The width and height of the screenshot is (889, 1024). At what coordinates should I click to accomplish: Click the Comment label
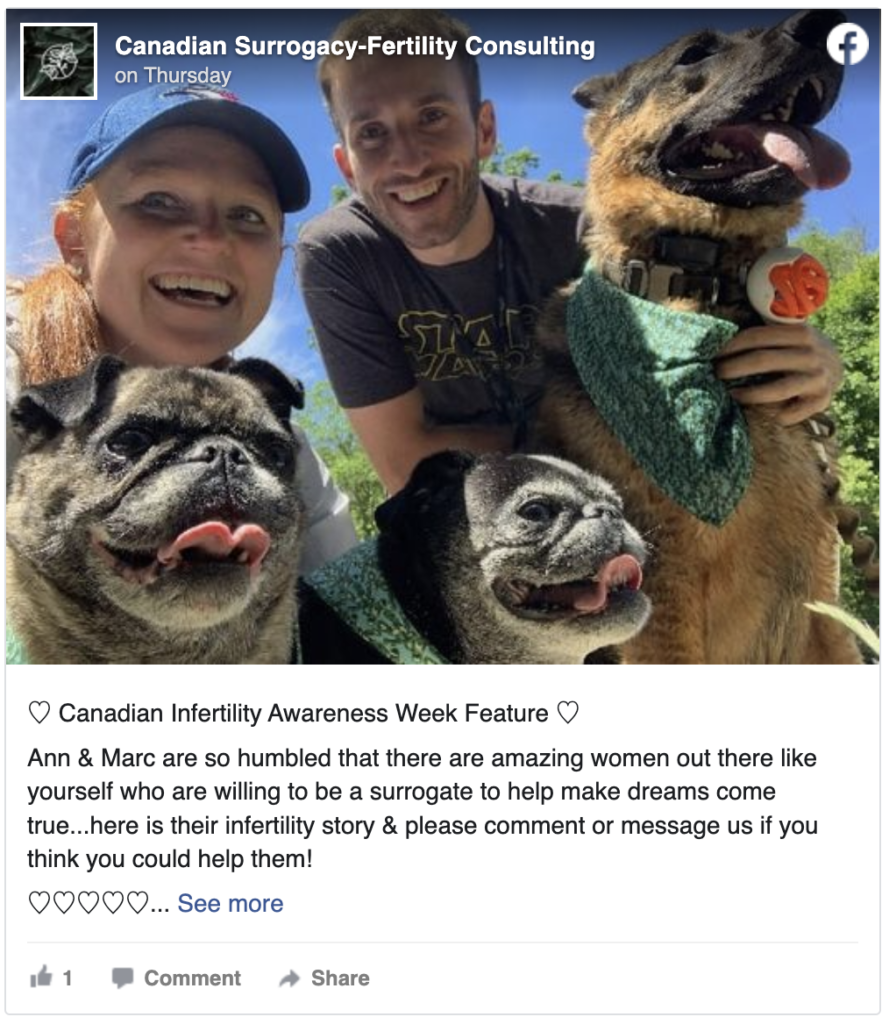tap(192, 978)
